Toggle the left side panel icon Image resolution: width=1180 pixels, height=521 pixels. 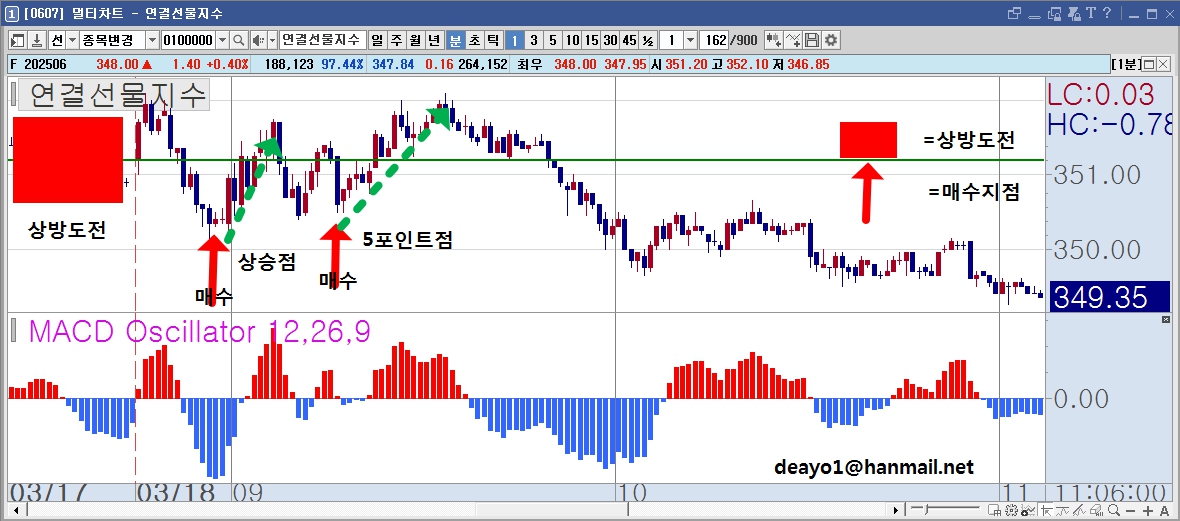click(x=17, y=40)
